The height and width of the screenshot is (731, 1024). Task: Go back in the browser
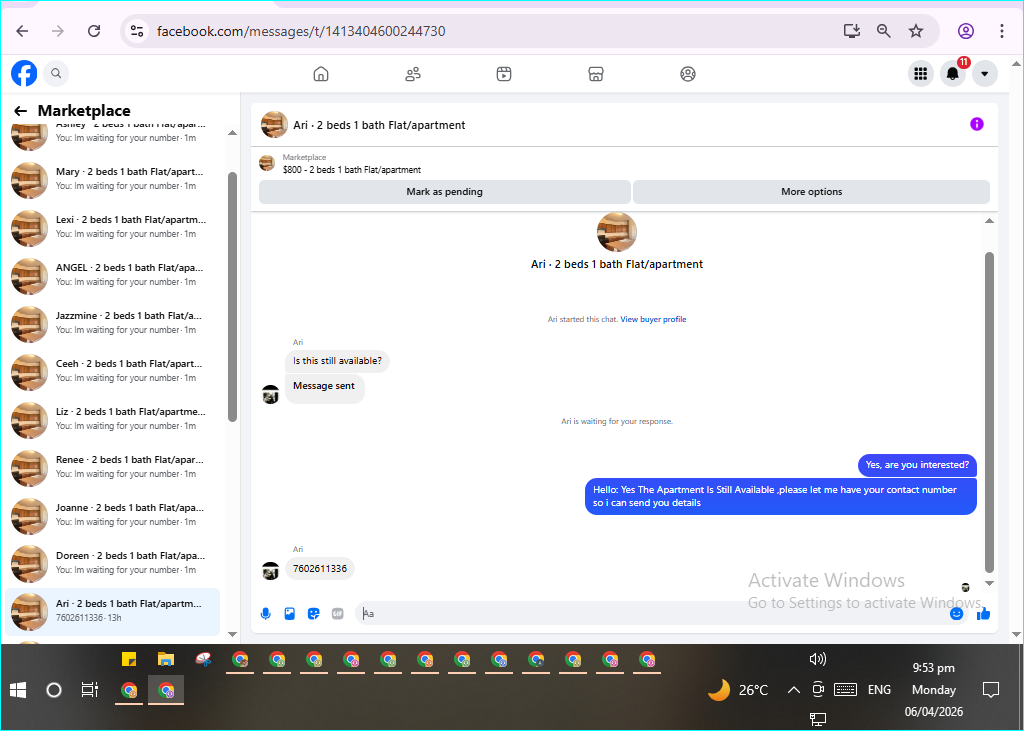(22, 31)
